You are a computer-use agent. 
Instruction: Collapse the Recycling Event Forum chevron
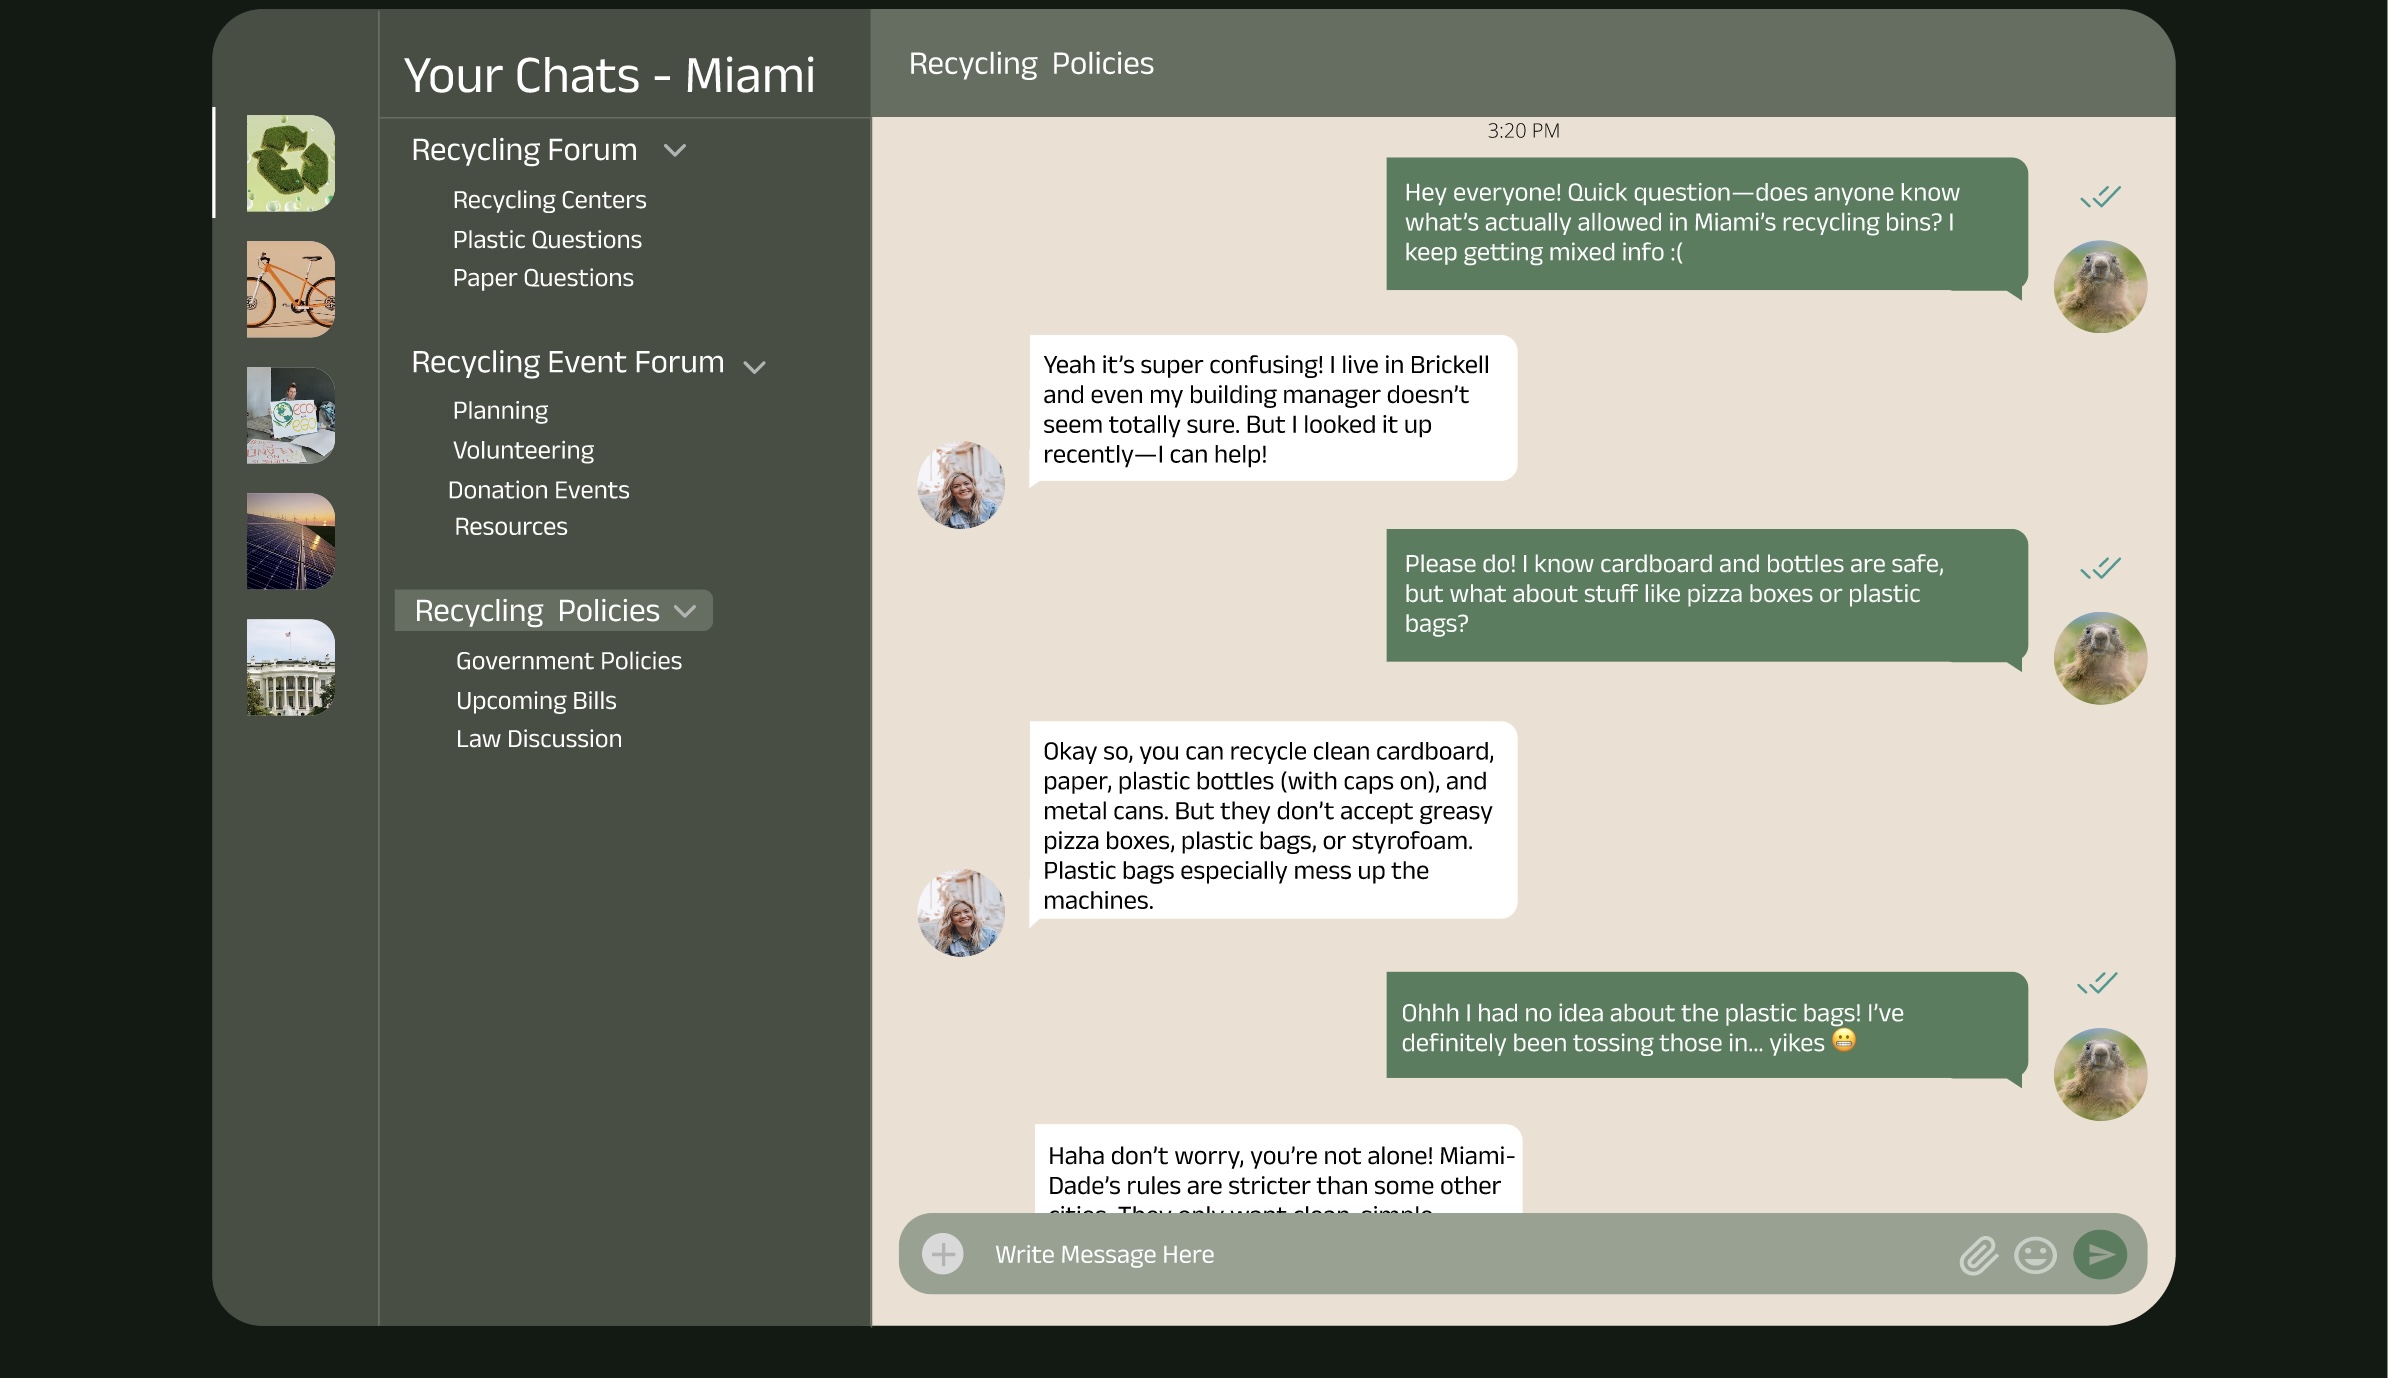755,367
